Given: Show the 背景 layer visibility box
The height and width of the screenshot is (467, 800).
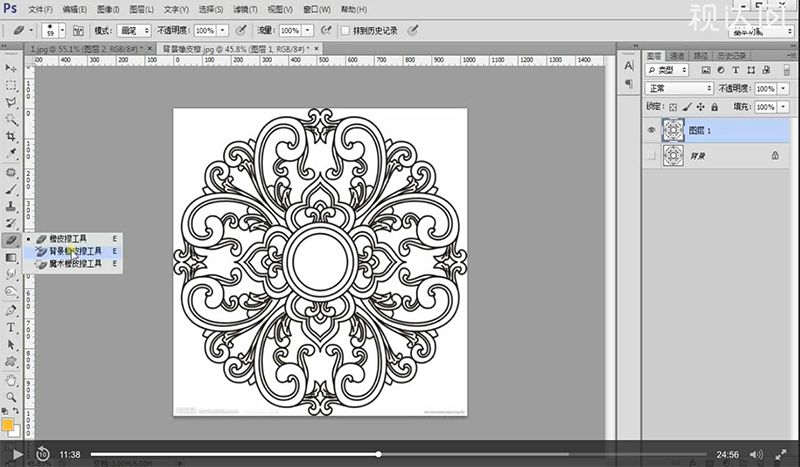Looking at the screenshot, I should point(652,155).
